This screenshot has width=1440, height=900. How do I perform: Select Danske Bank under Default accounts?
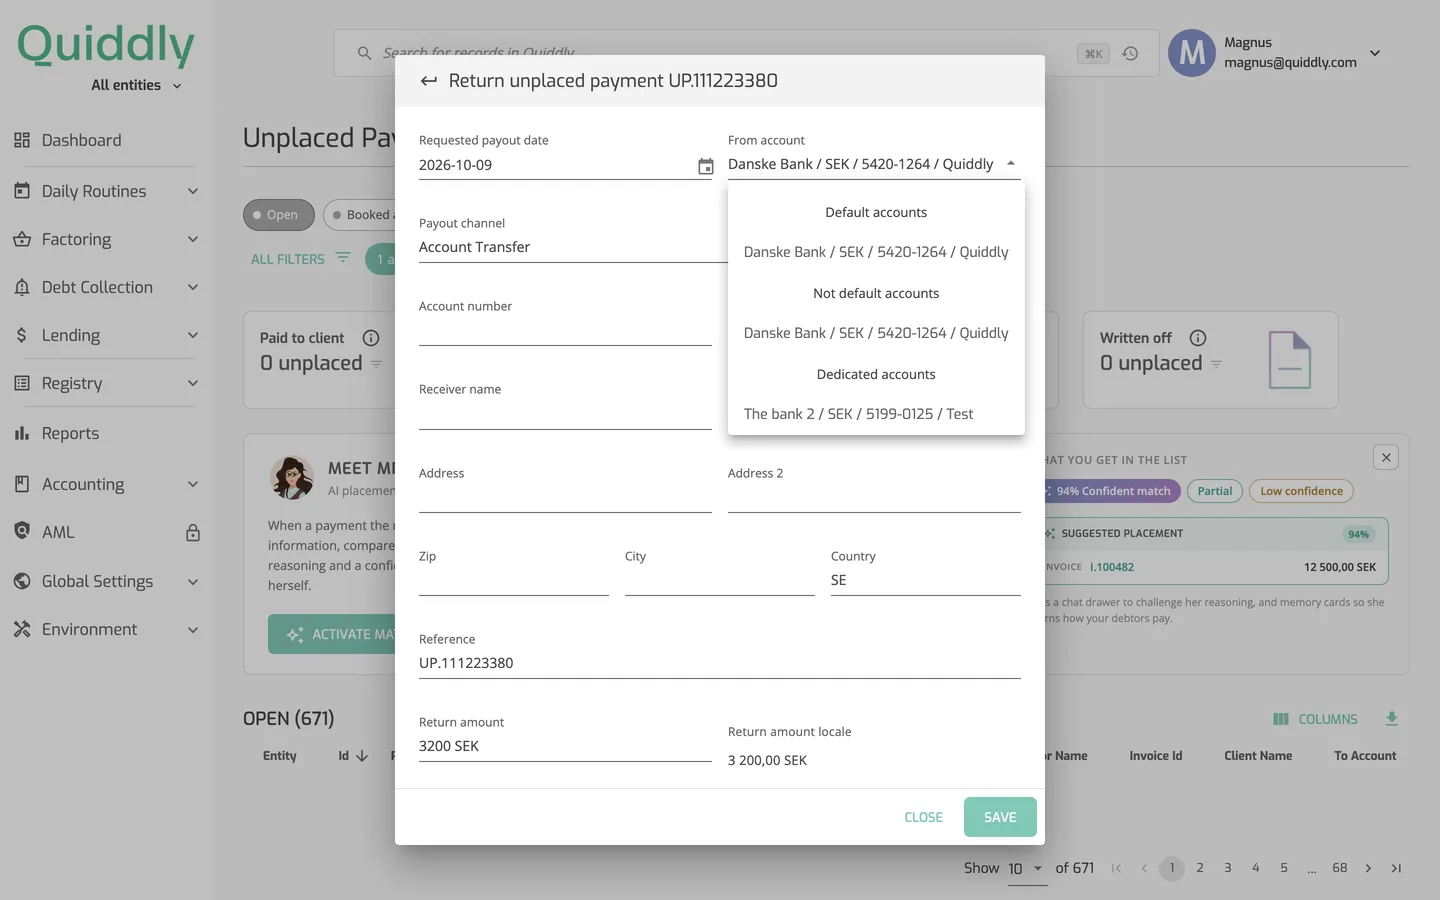click(876, 252)
